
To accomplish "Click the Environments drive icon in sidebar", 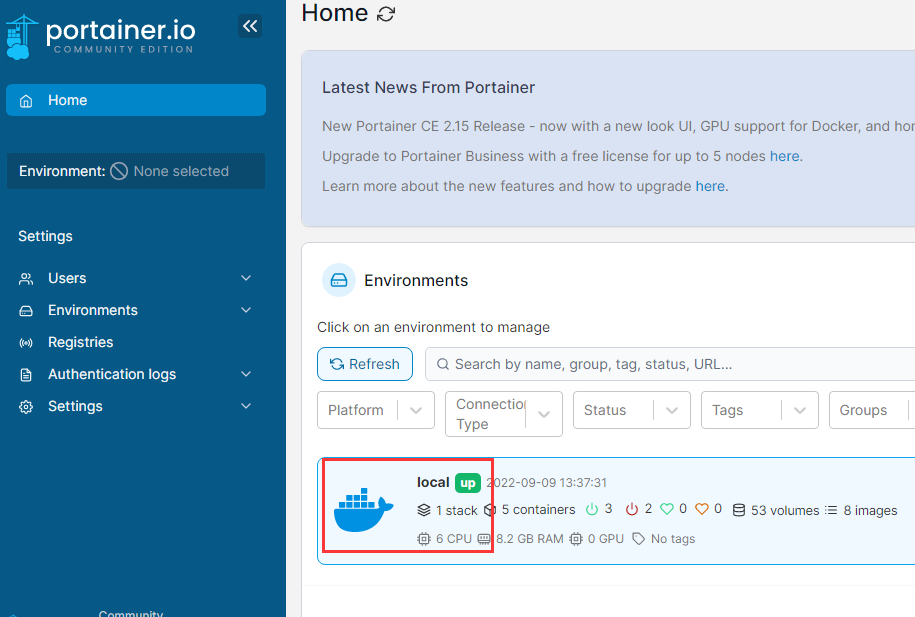I will [x=26, y=311].
